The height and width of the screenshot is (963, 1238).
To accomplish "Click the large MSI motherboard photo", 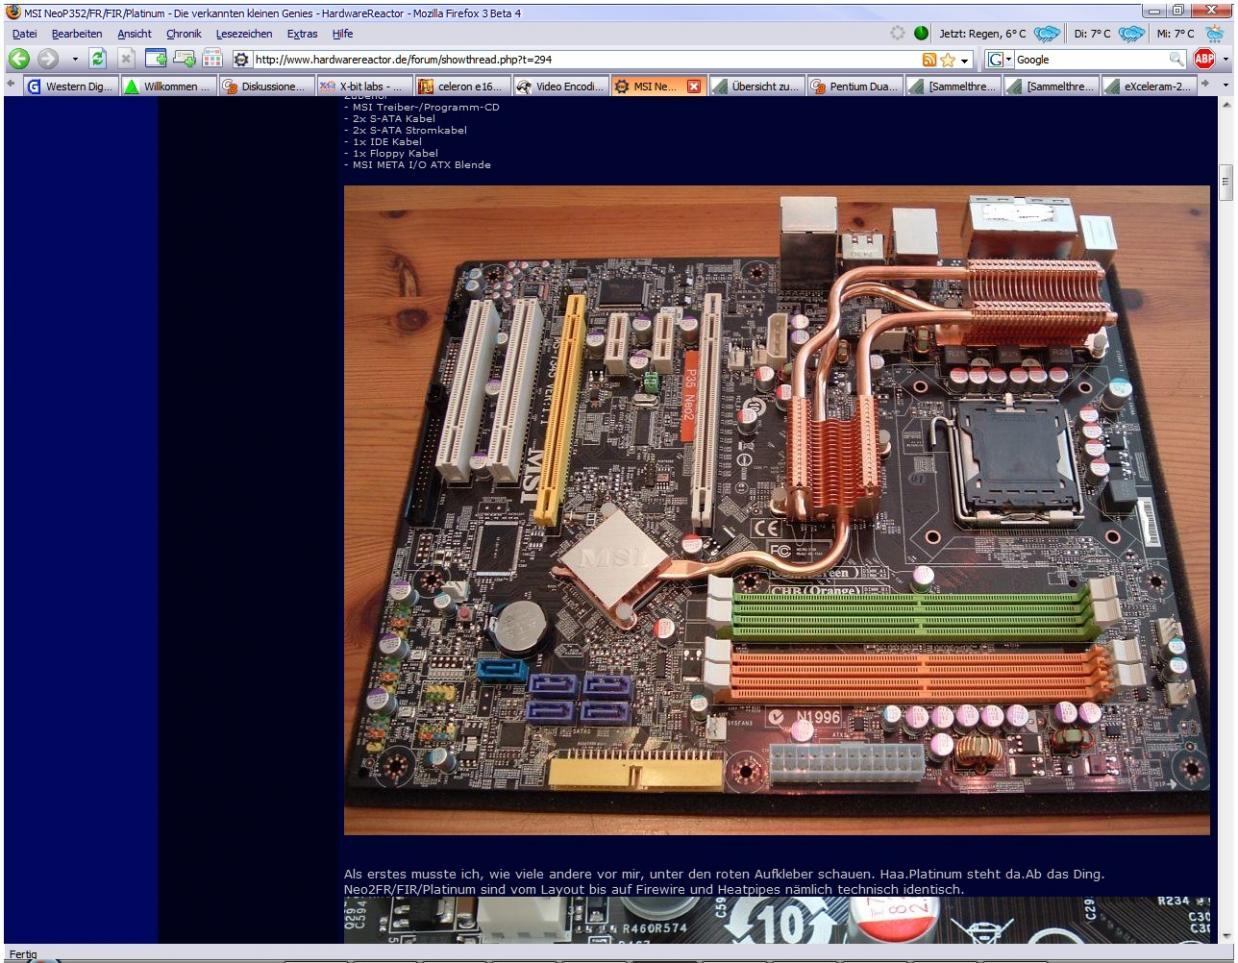I will click(x=777, y=510).
